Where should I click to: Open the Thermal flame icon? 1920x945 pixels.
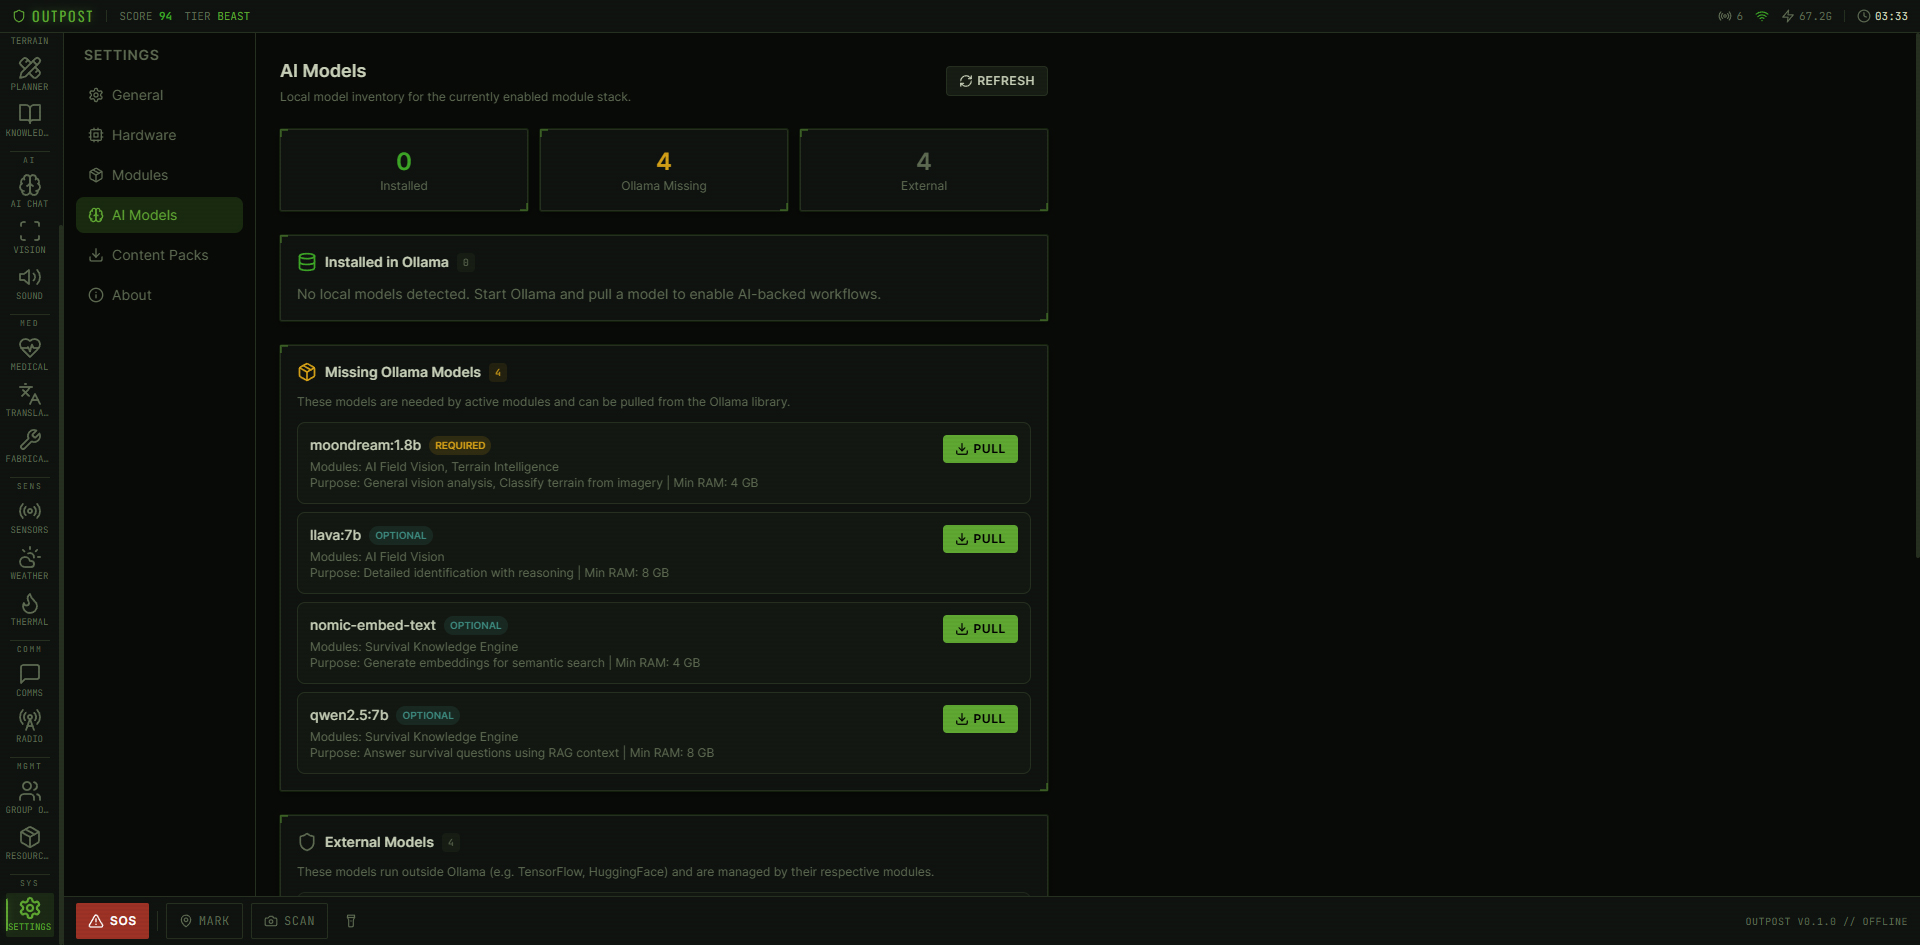[x=30, y=608]
